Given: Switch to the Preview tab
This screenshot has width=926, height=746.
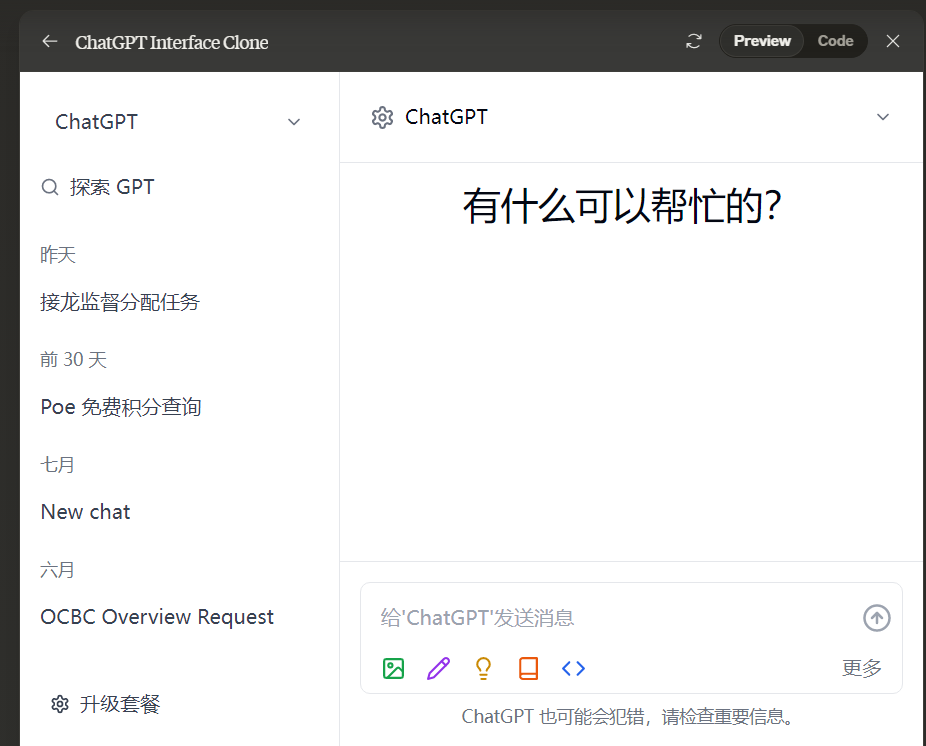Looking at the screenshot, I should pos(762,41).
